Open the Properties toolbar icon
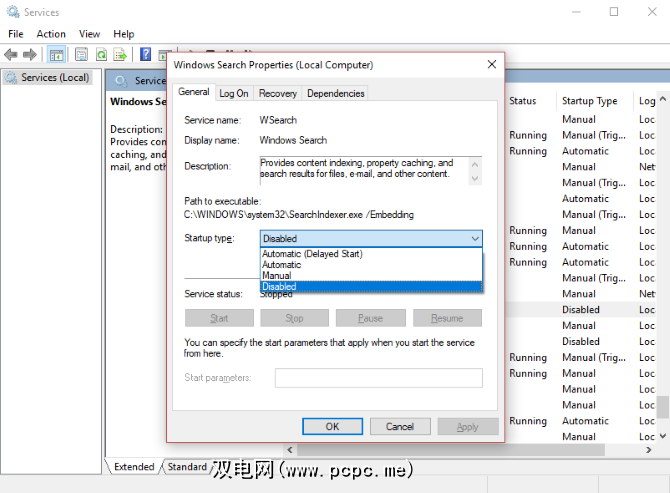Screen dimensions: 670x493 coord(81,55)
